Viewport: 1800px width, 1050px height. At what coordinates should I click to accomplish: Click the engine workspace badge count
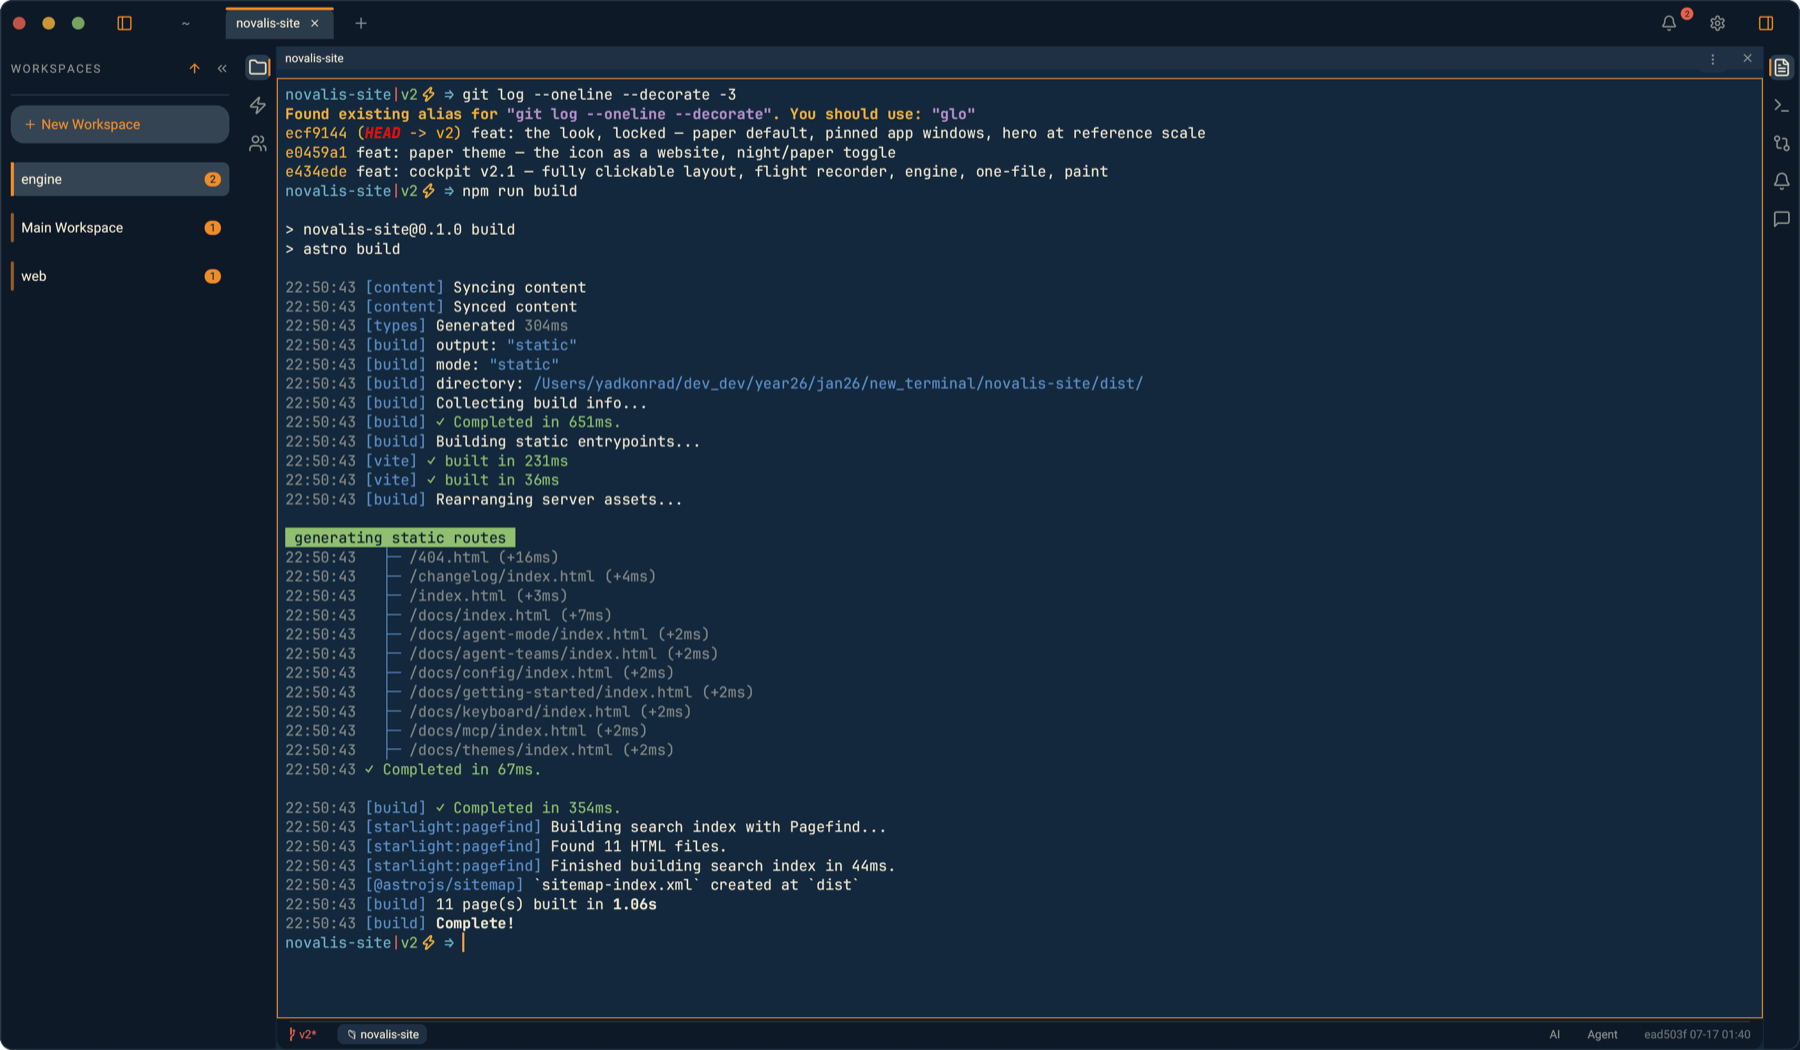212,179
